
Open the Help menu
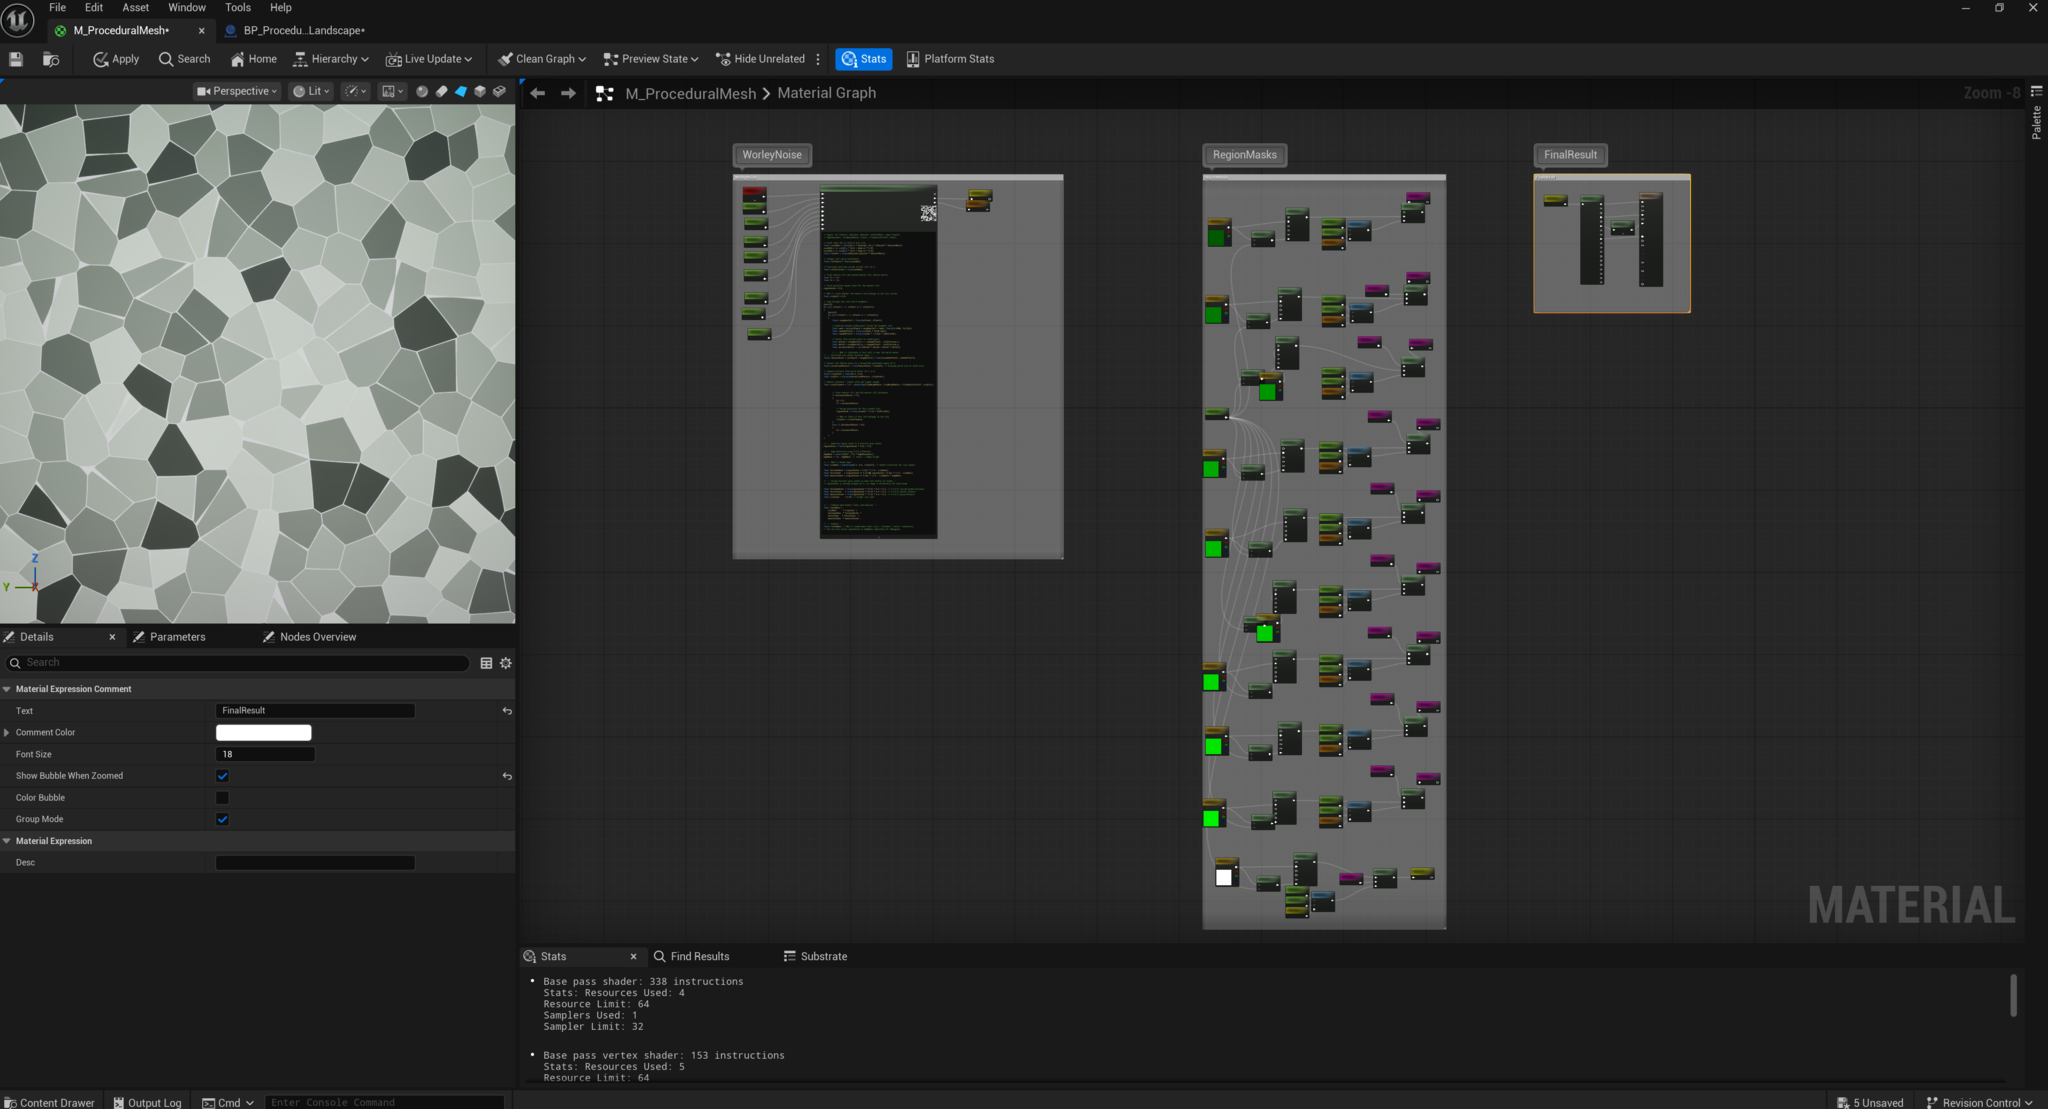click(281, 7)
